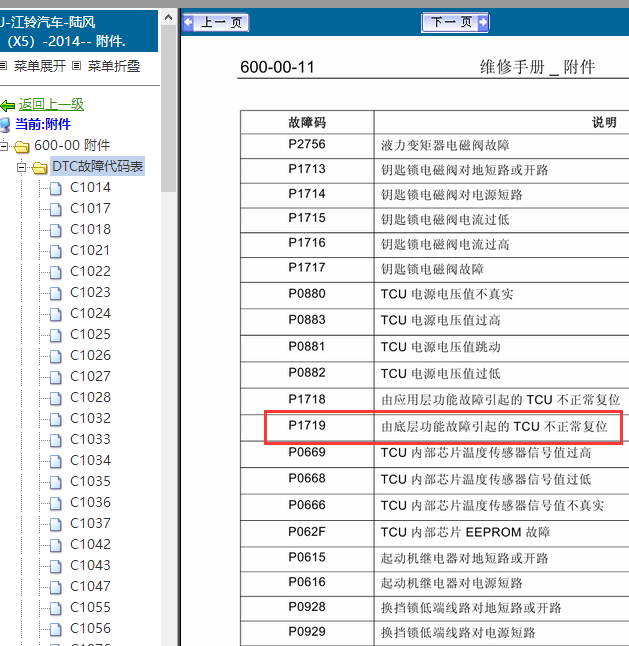Select fault code P2756 cell

pyautogui.click(x=307, y=145)
